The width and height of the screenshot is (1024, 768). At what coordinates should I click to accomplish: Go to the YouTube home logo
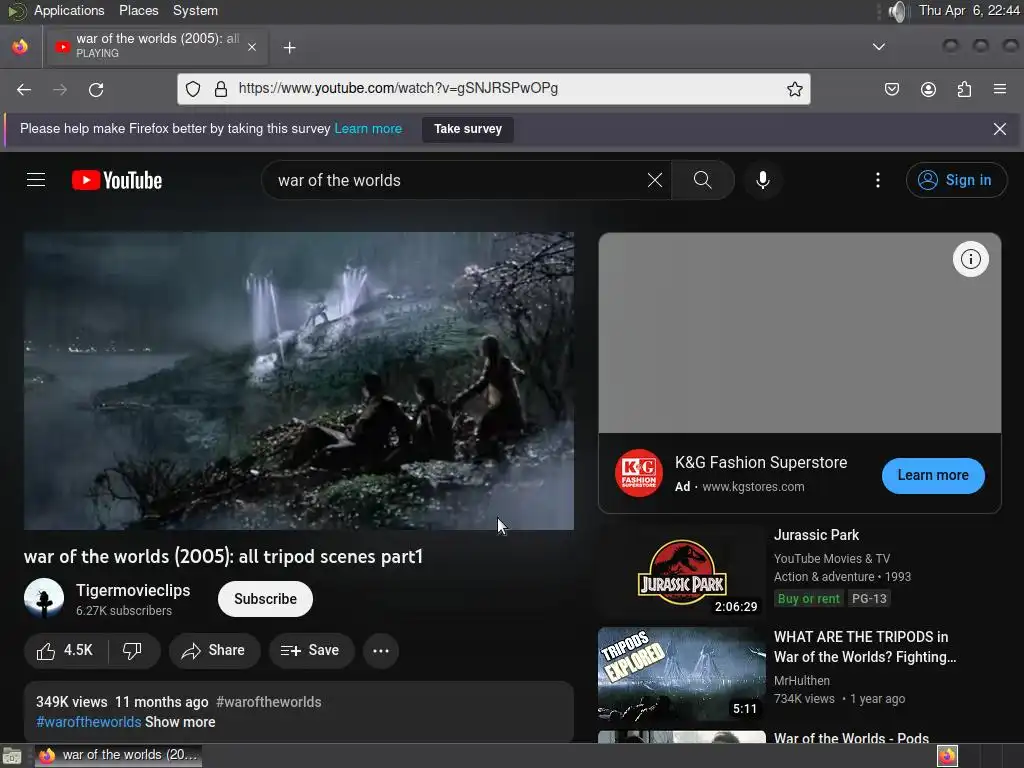tap(117, 180)
